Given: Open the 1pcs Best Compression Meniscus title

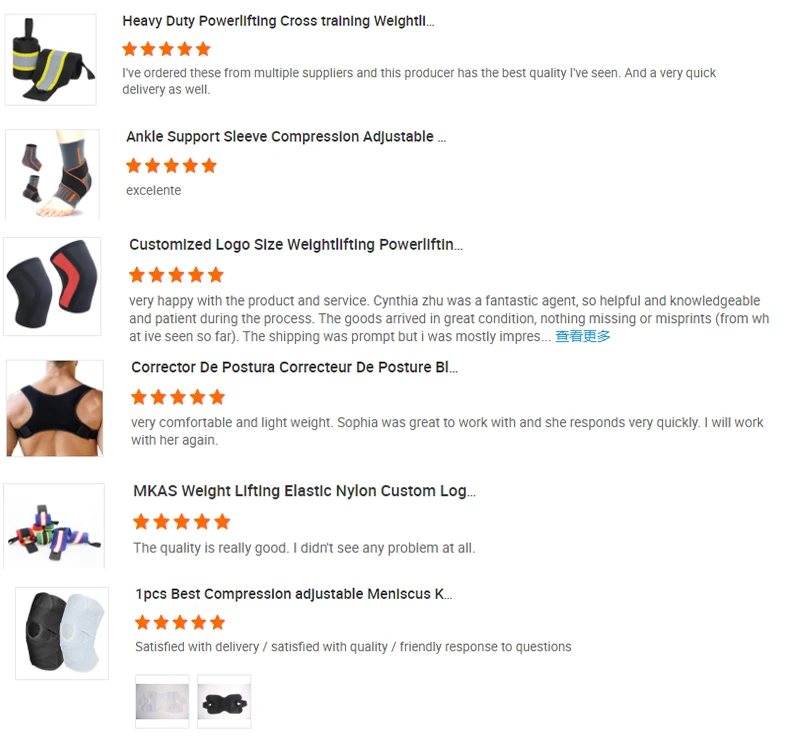Looking at the screenshot, I should click(x=293, y=594).
